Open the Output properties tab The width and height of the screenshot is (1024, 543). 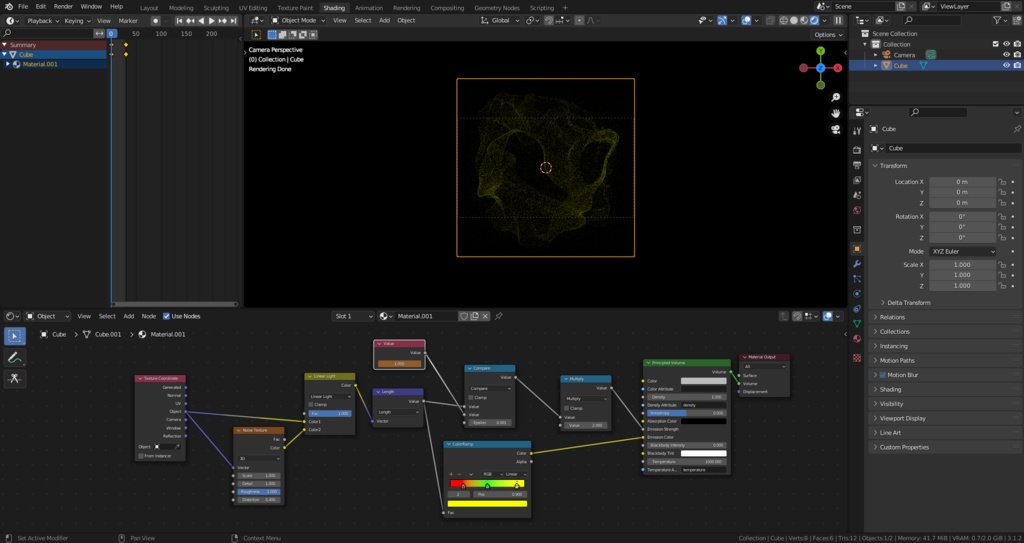(x=857, y=165)
